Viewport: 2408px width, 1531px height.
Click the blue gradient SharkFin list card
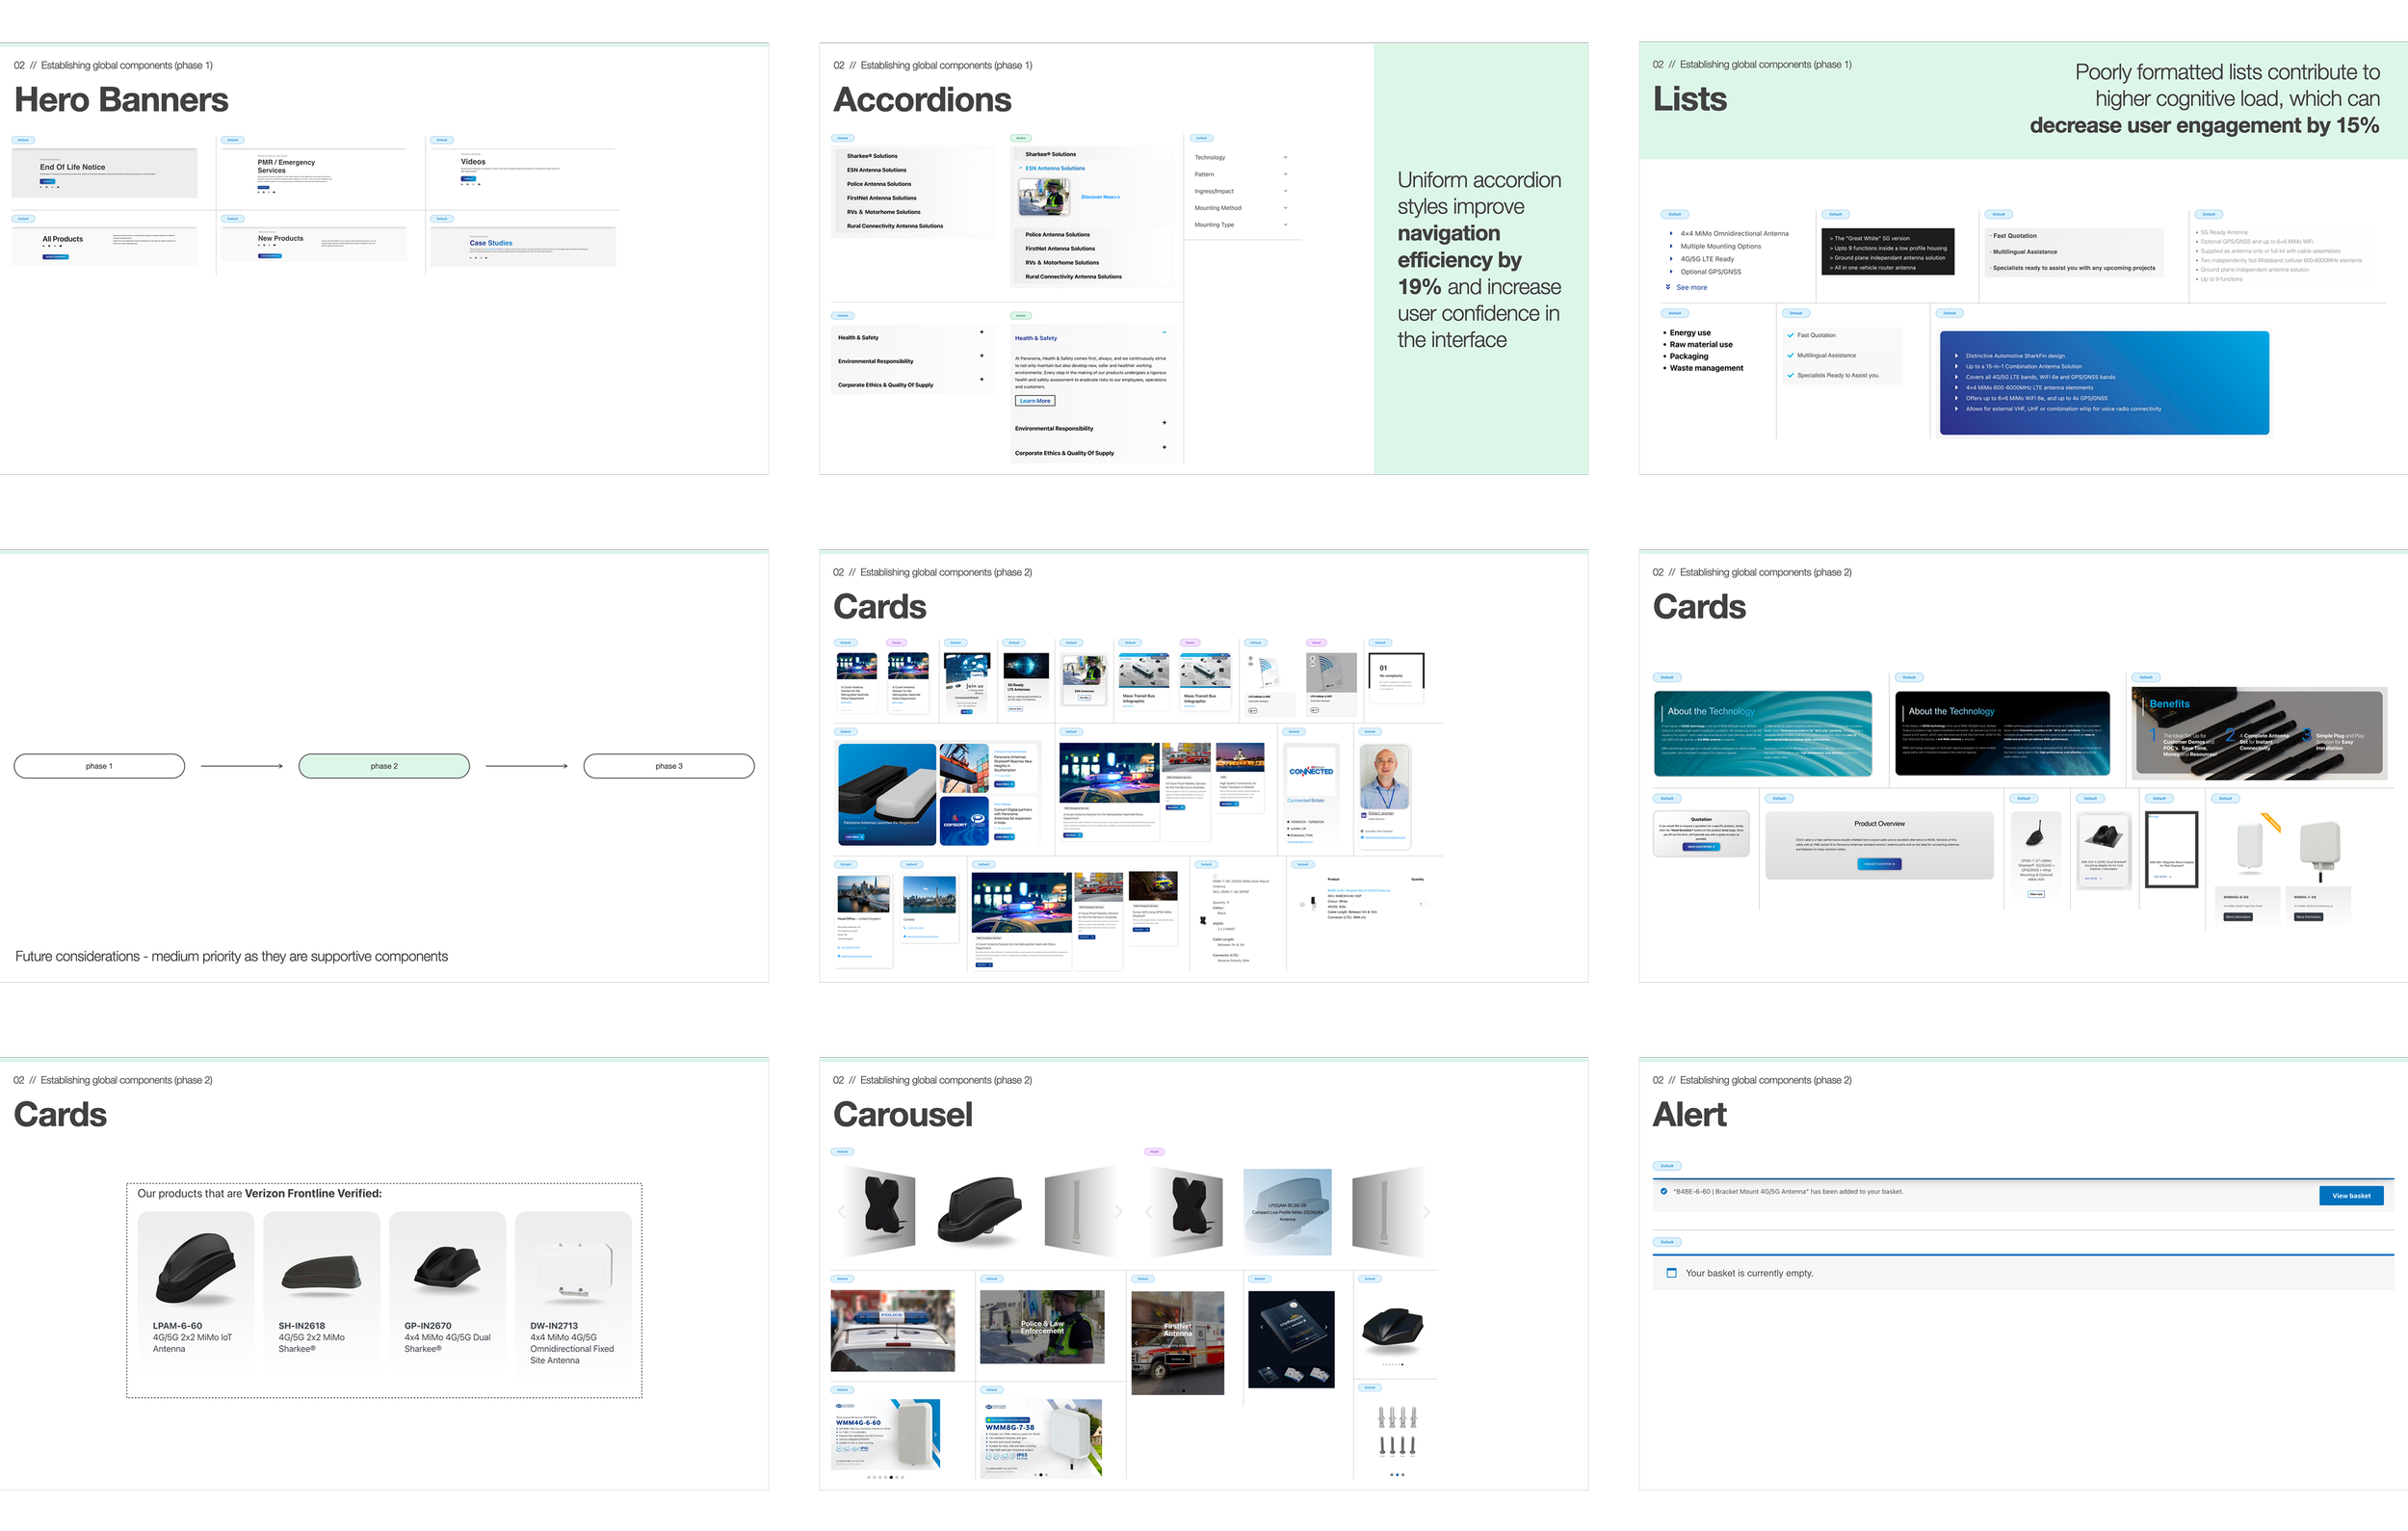pyautogui.click(x=2103, y=382)
